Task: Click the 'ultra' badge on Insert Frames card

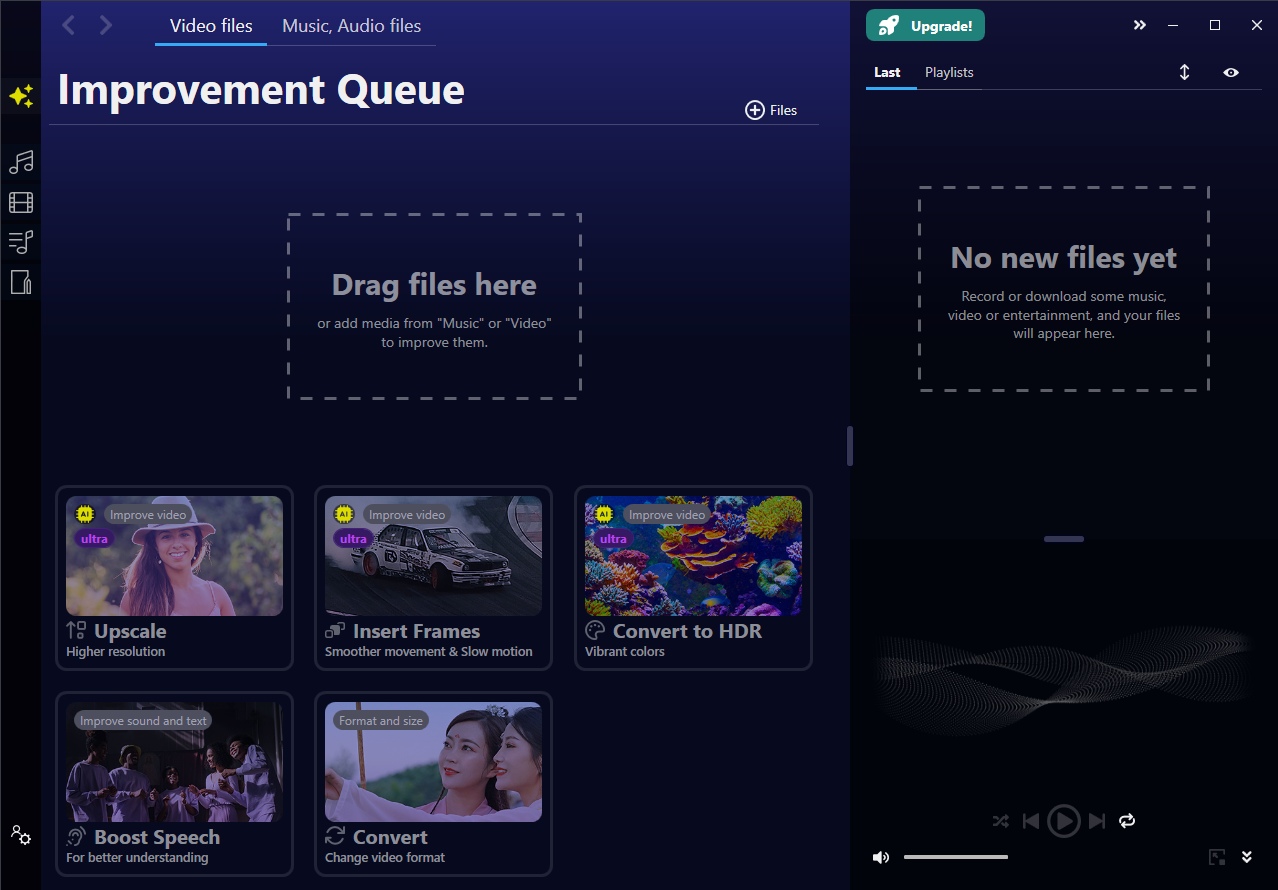Action: point(353,538)
